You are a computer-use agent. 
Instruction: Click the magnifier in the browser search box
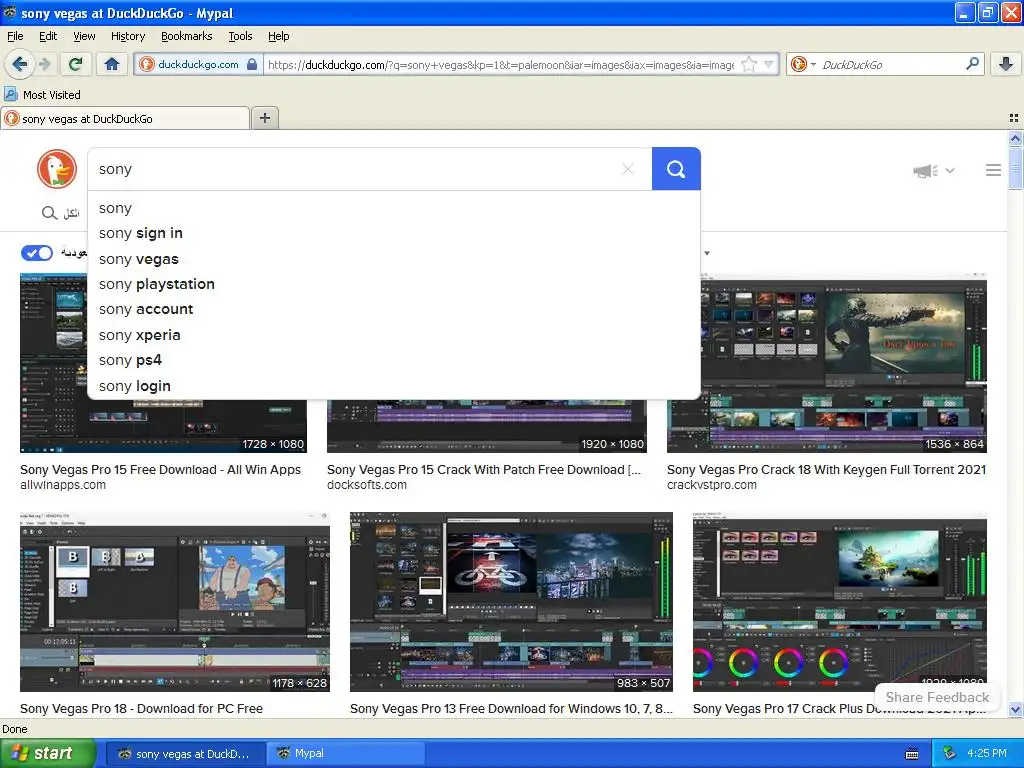coord(972,64)
